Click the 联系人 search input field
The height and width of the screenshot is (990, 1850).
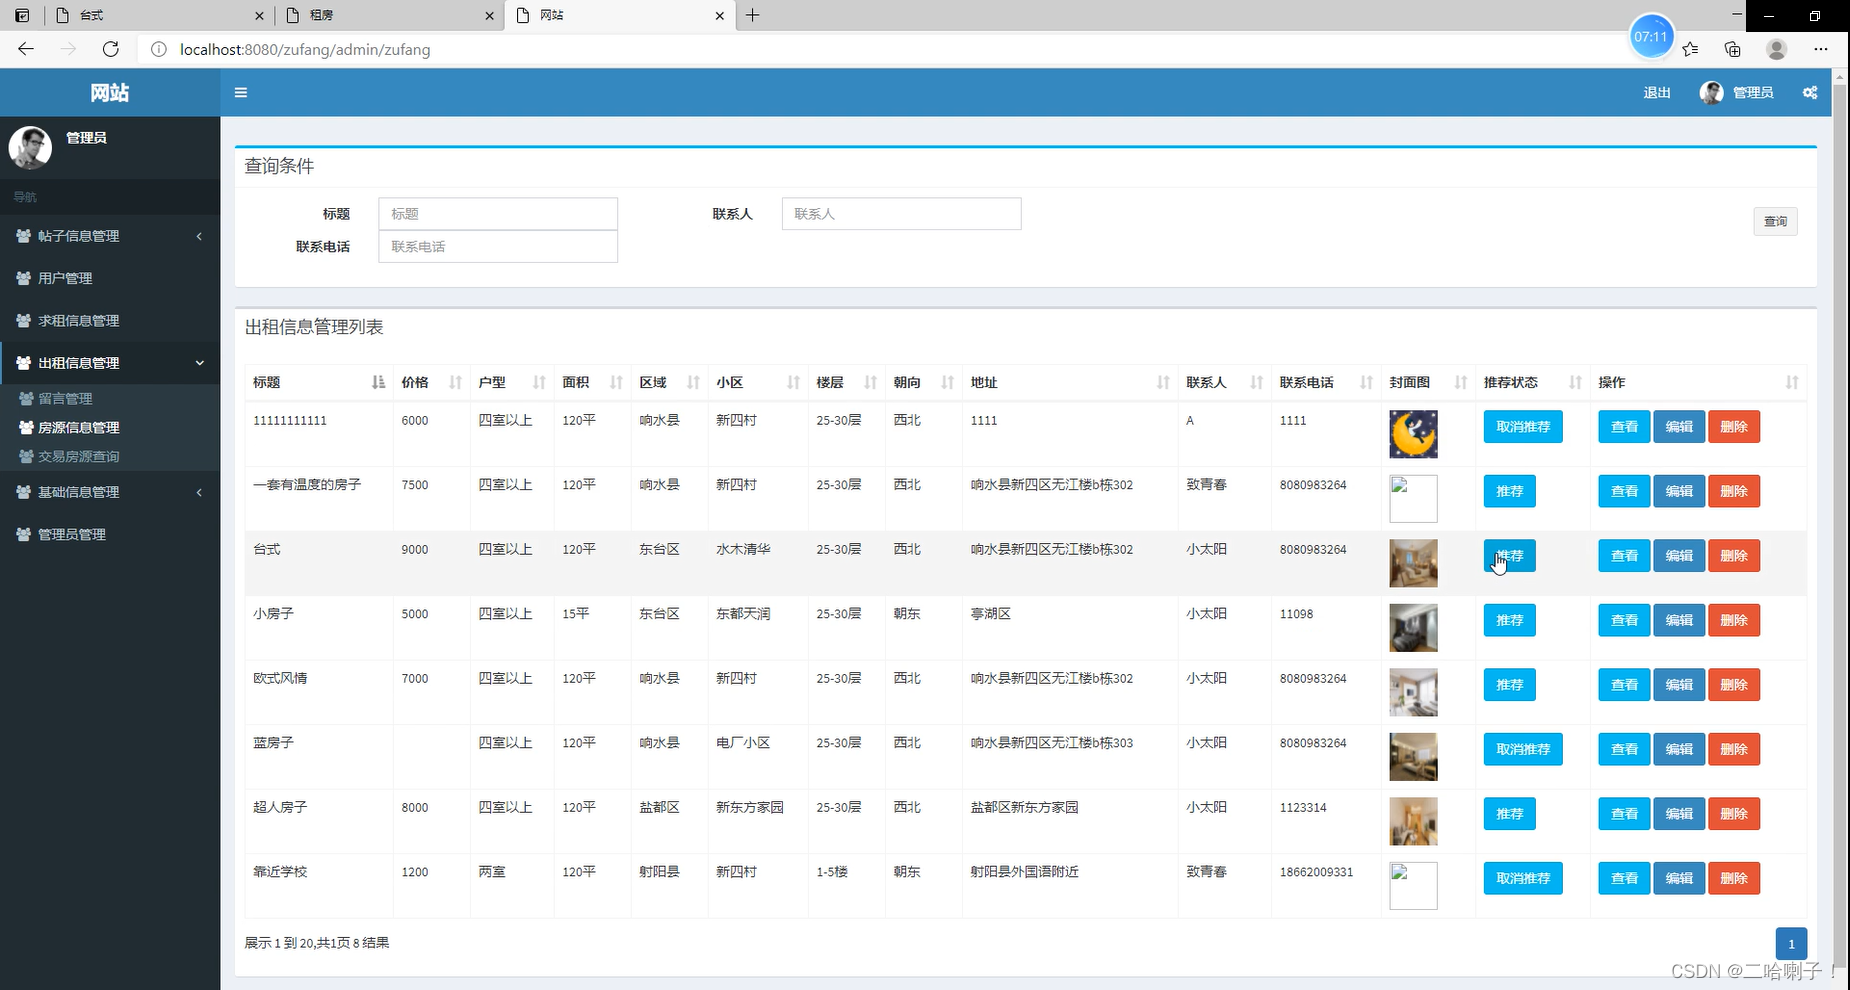(901, 214)
